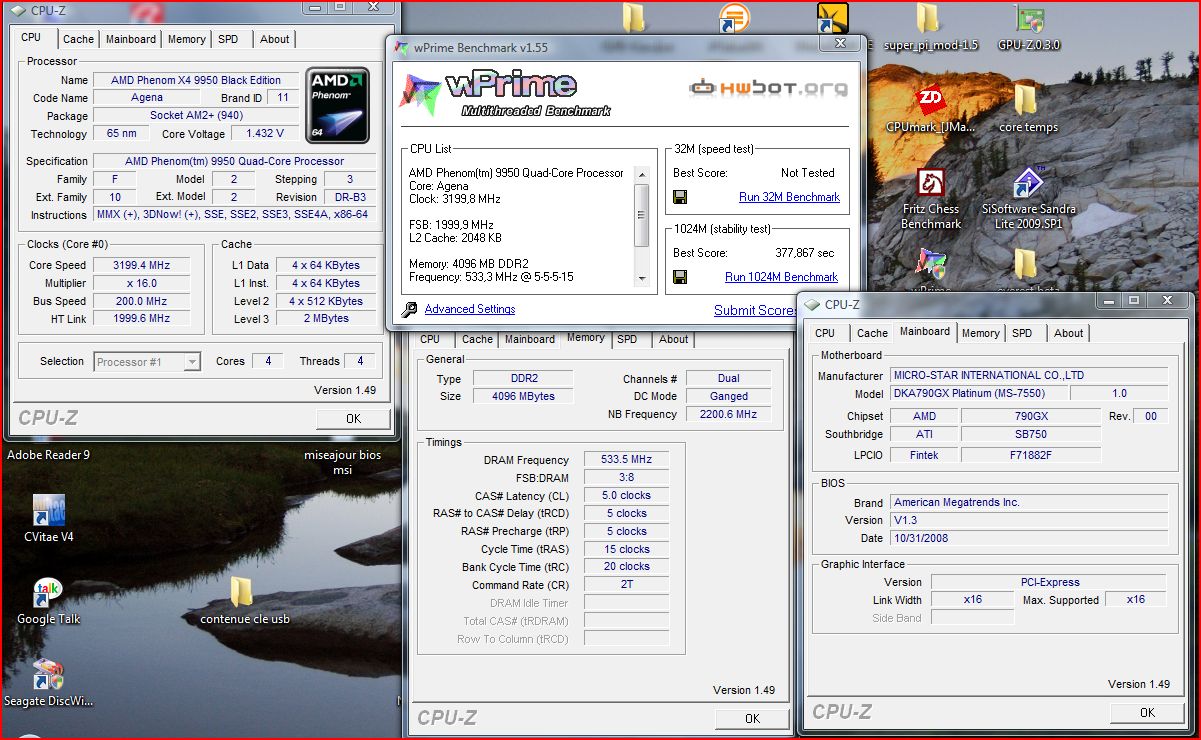The image size is (1201, 740).
Task: Open About tab in CPU-Z Motherboard window
Action: (x=1069, y=333)
